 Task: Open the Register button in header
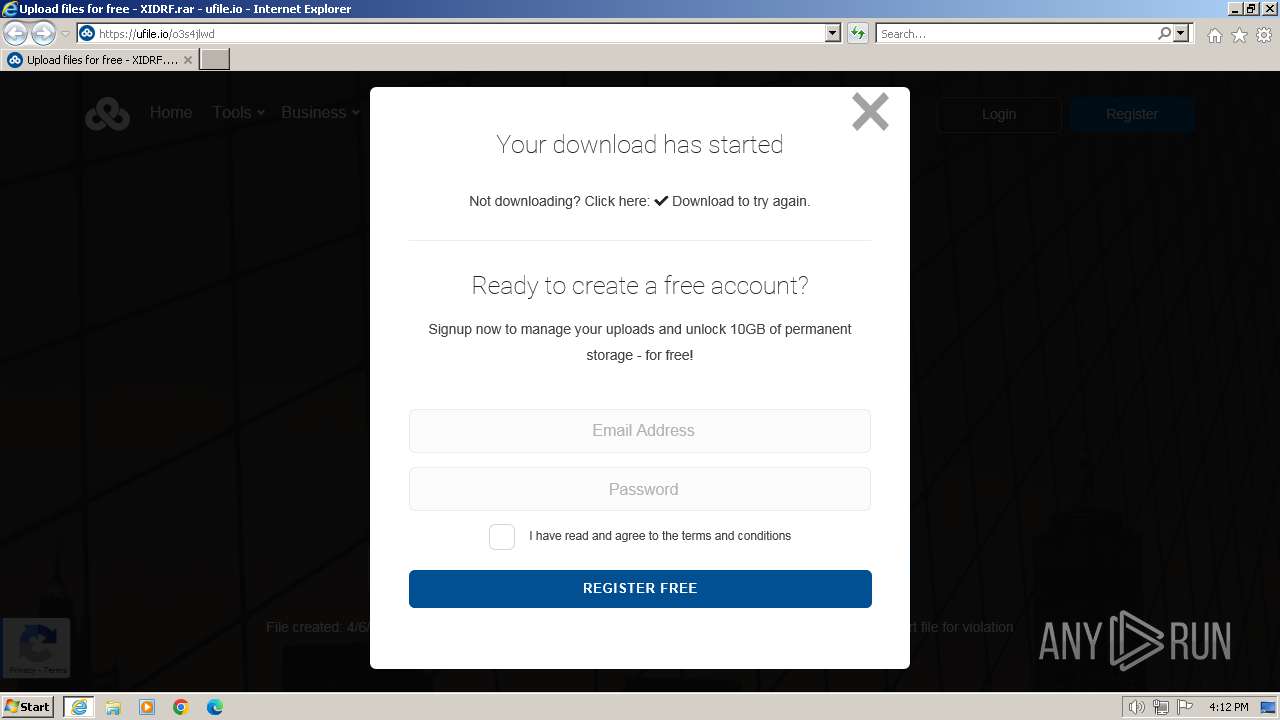coord(1132,114)
